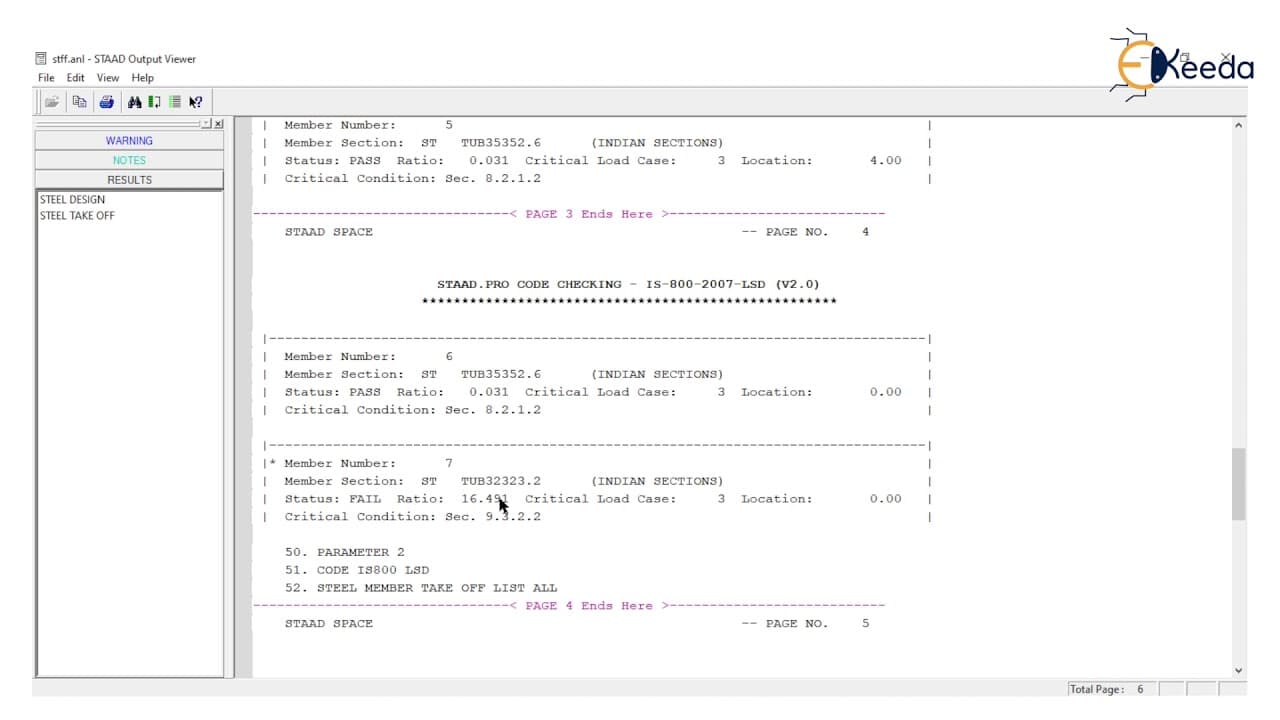This screenshot has width=1280, height=720.
Task: Click the ratio value 16.491
Action: tap(484, 499)
